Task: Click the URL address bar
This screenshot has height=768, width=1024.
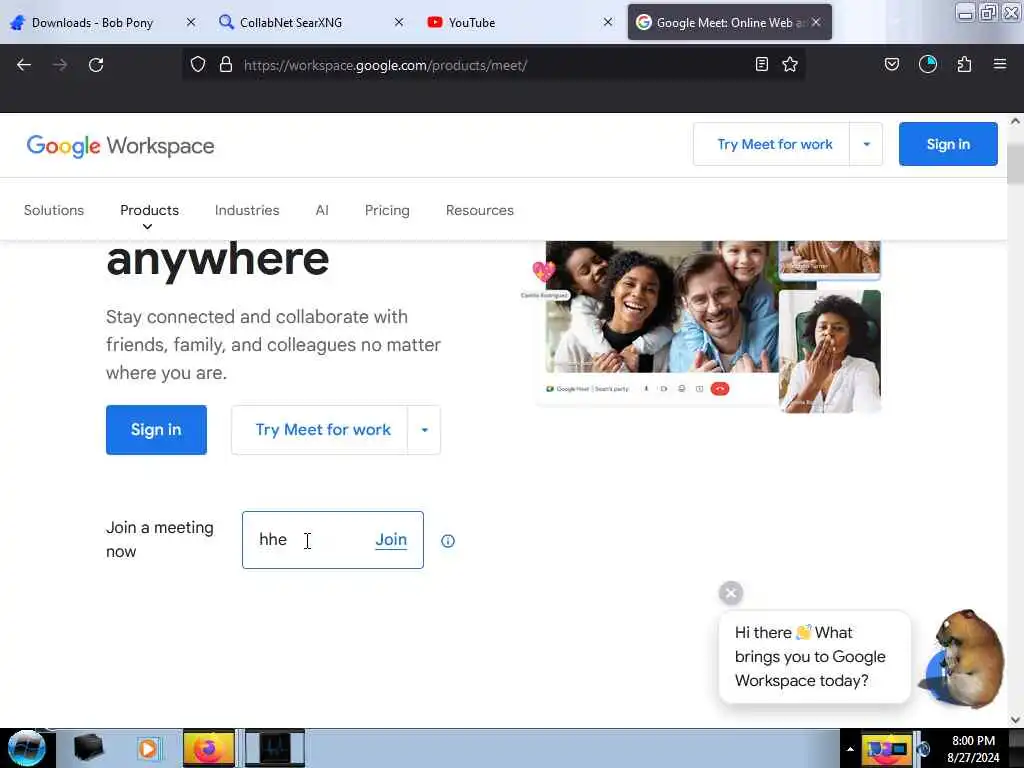Action: point(496,65)
